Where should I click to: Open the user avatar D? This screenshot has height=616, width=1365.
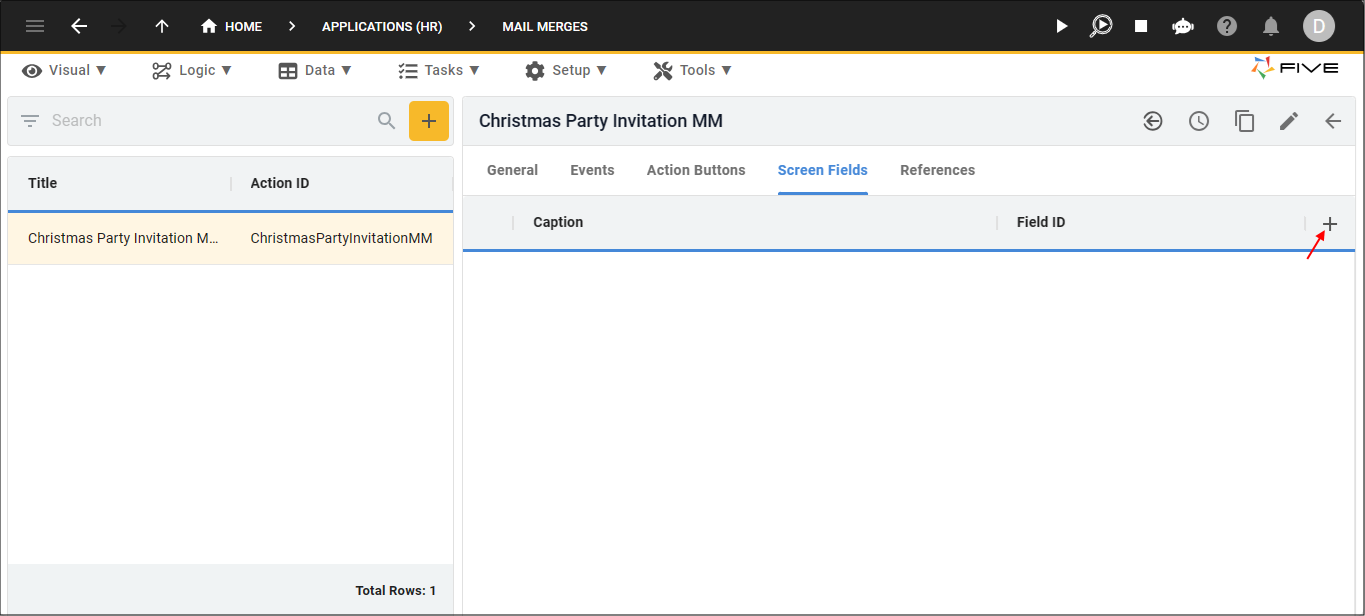tap(1319, 26)
